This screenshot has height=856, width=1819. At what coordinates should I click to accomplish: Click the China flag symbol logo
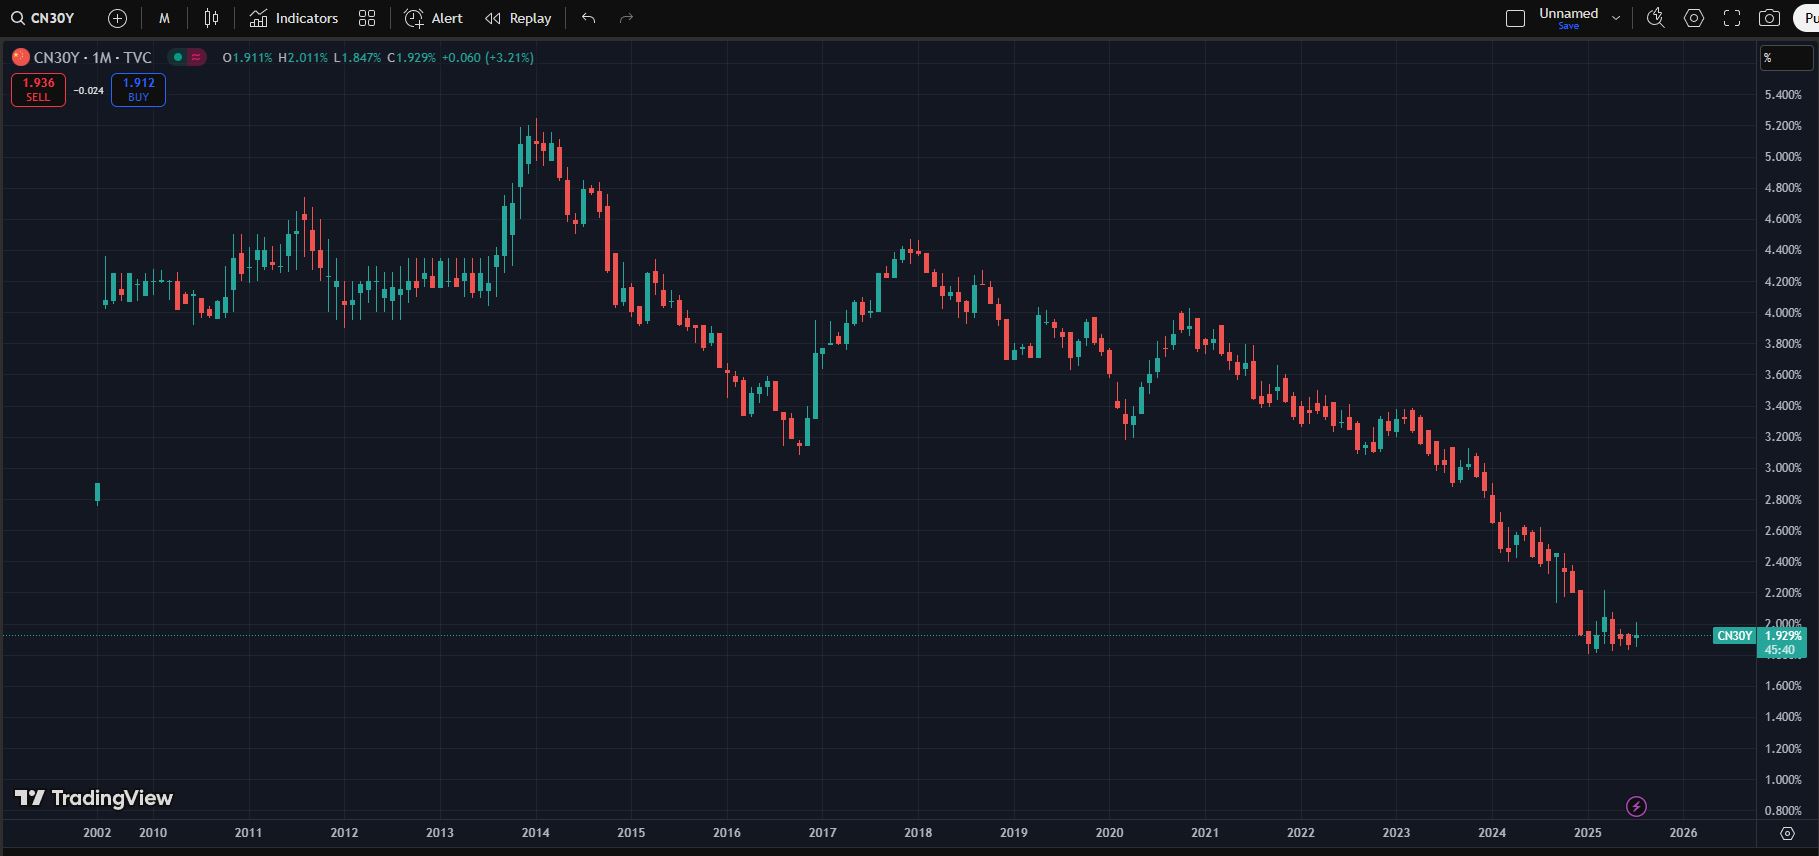[x=20, y=57]
